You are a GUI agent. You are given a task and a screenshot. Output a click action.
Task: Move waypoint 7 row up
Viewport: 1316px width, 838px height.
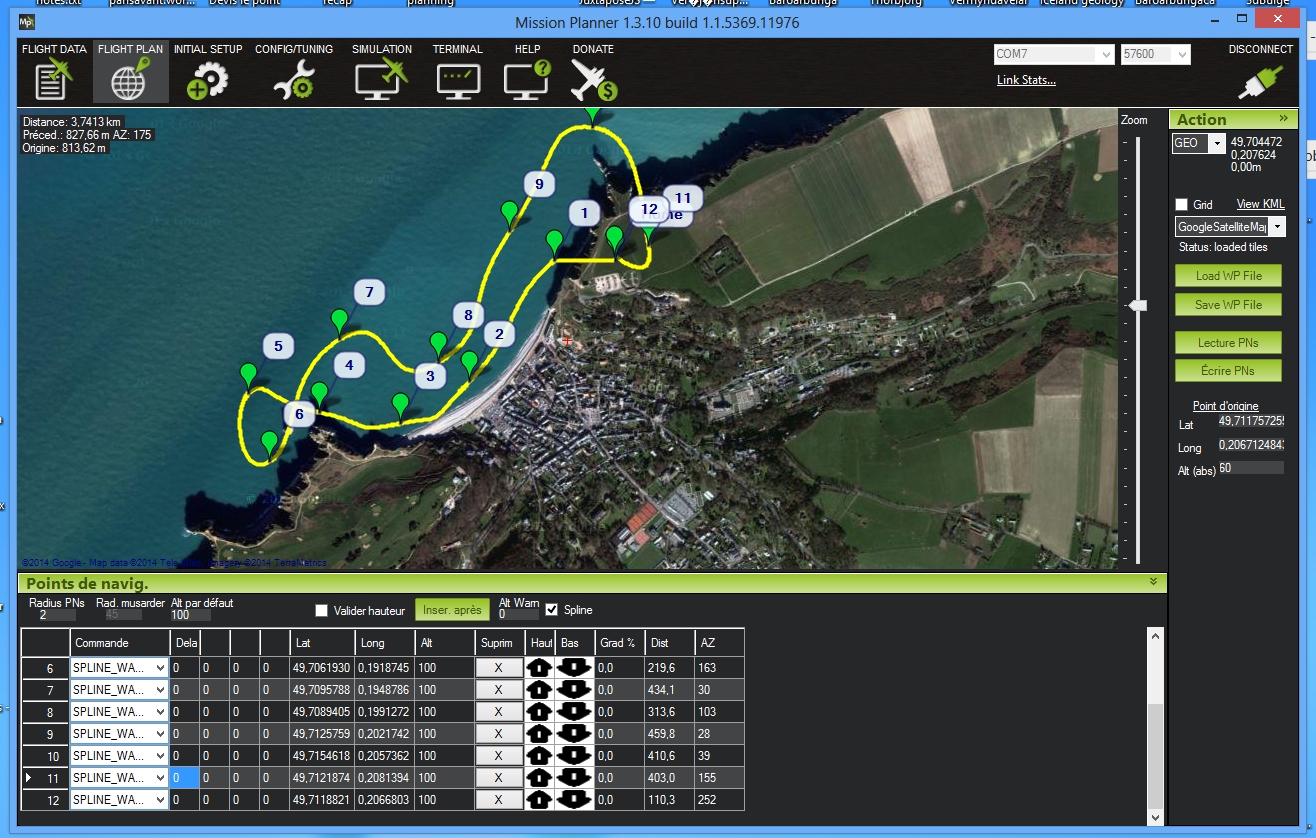pos(539,690)
